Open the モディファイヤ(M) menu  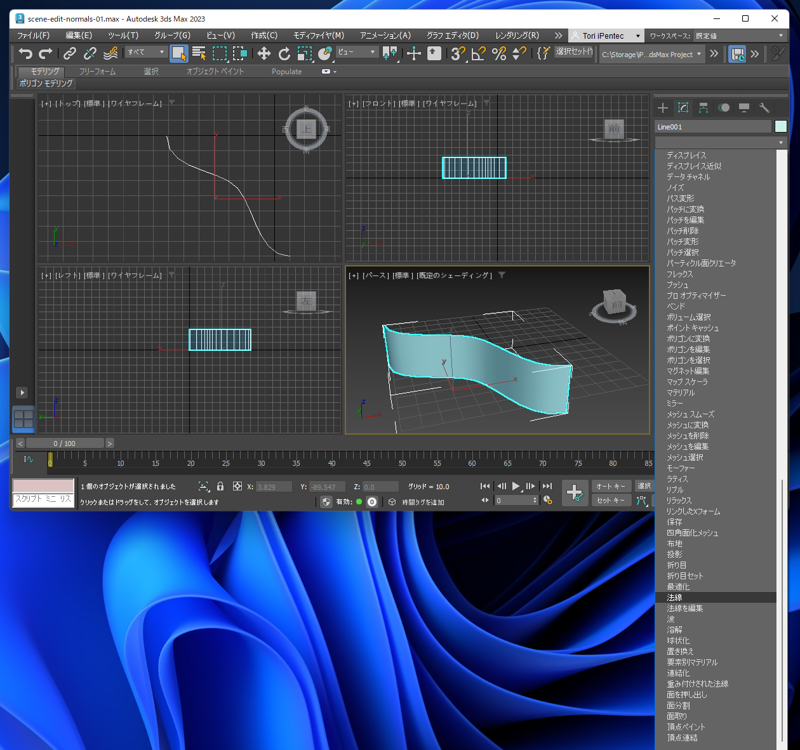tap(318, 36)
